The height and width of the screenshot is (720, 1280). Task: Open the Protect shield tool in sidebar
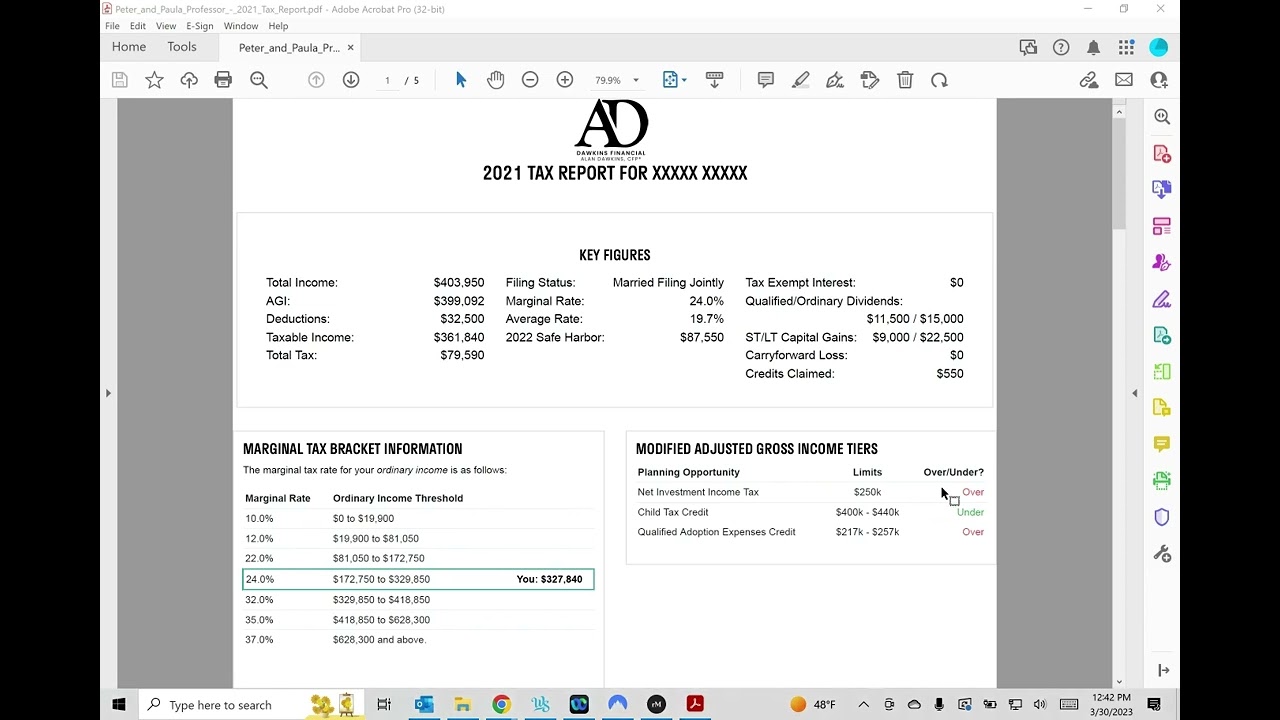tap(1162, 517)
